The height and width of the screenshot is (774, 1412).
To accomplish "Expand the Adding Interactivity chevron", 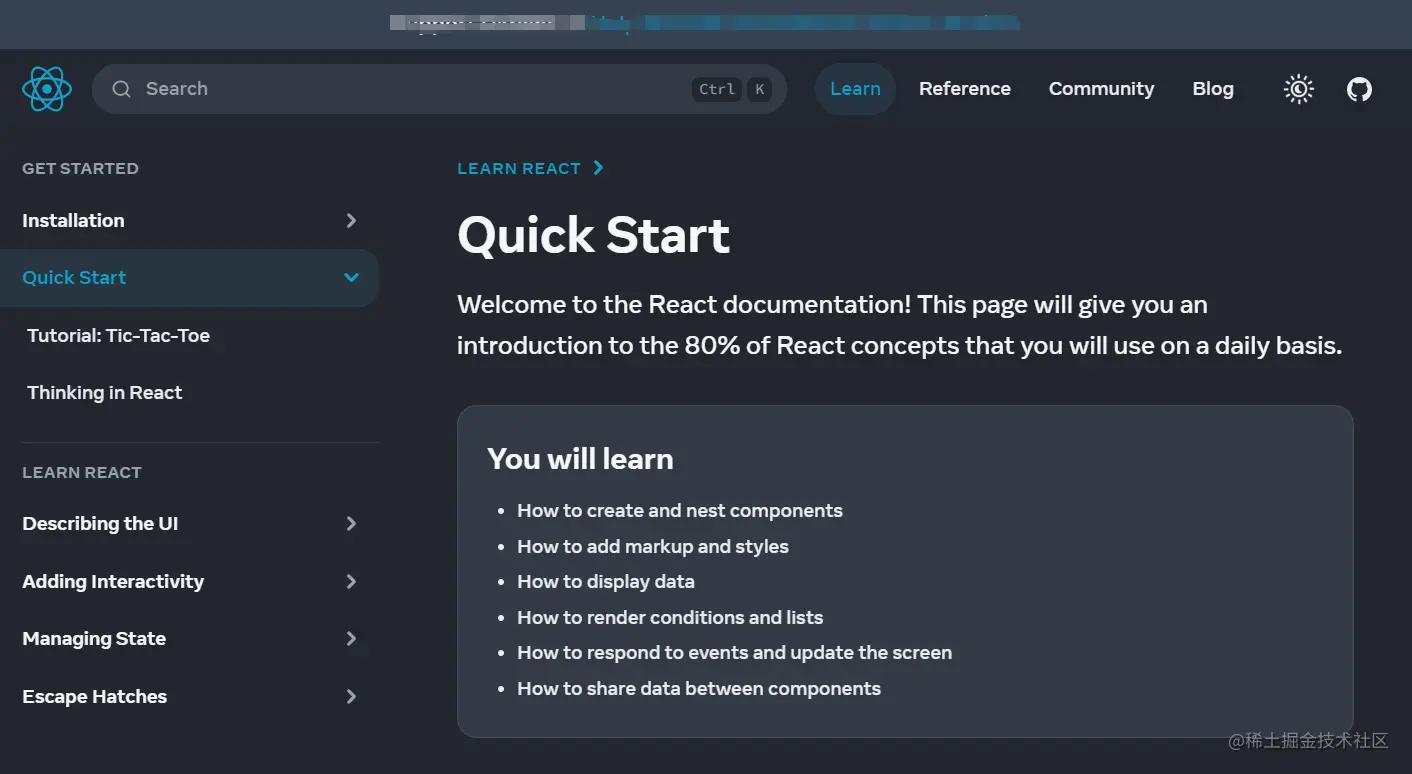I will coord(351,581).
